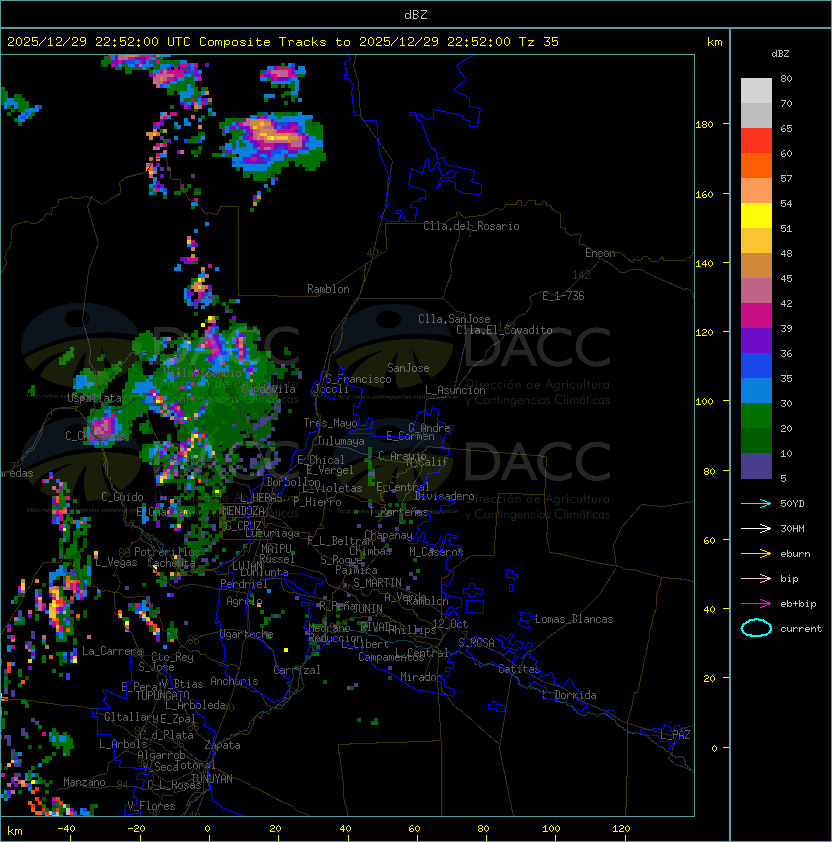Click the 'Catitas' map label
832x842 pixels.
click(x=519, y=669)
